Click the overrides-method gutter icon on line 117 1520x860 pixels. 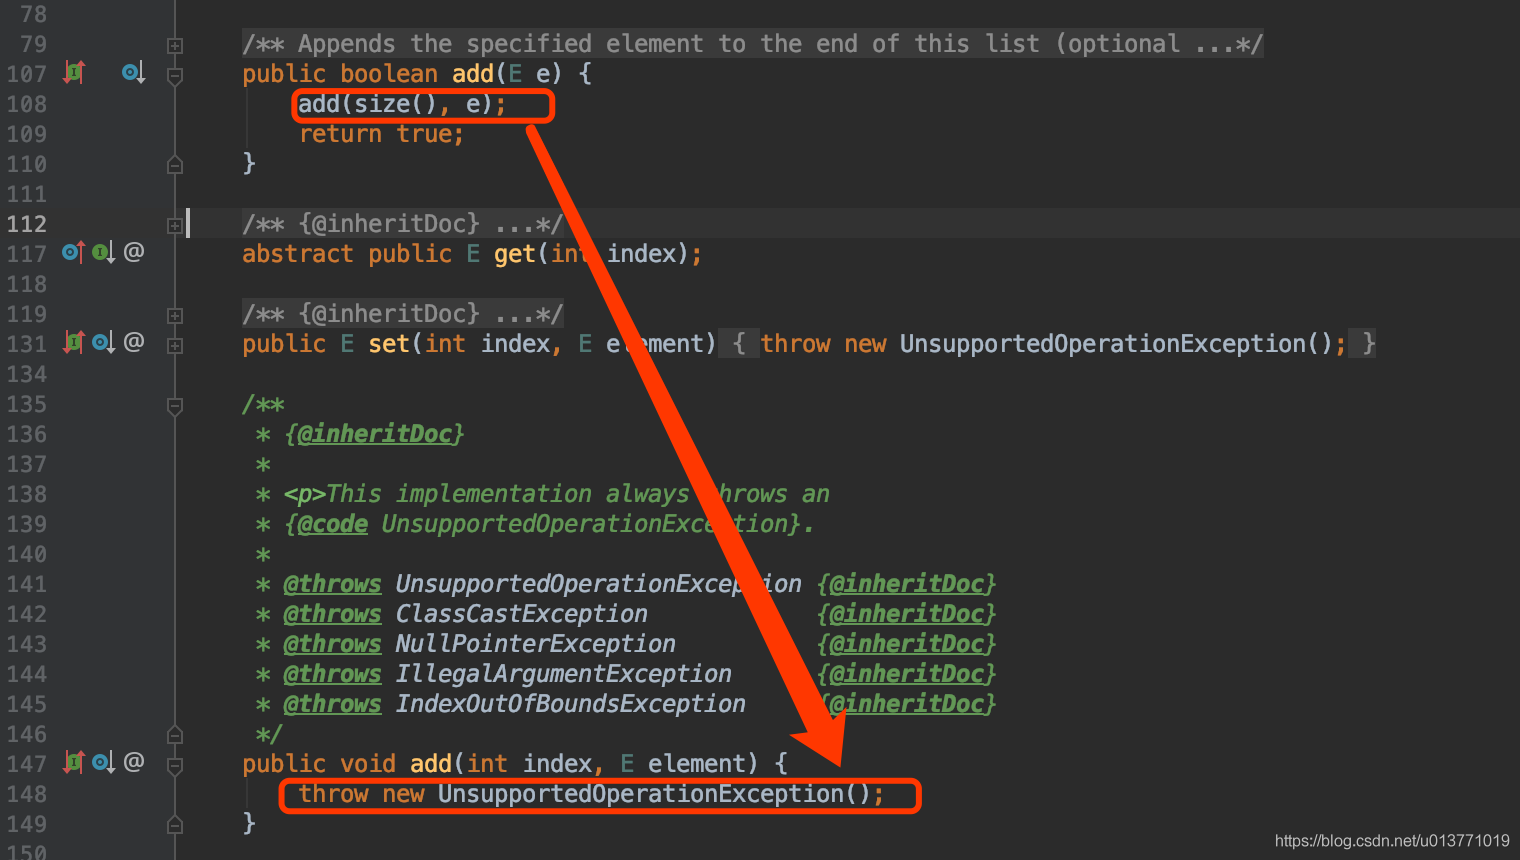pyautogui.click(x=73, y=252)
